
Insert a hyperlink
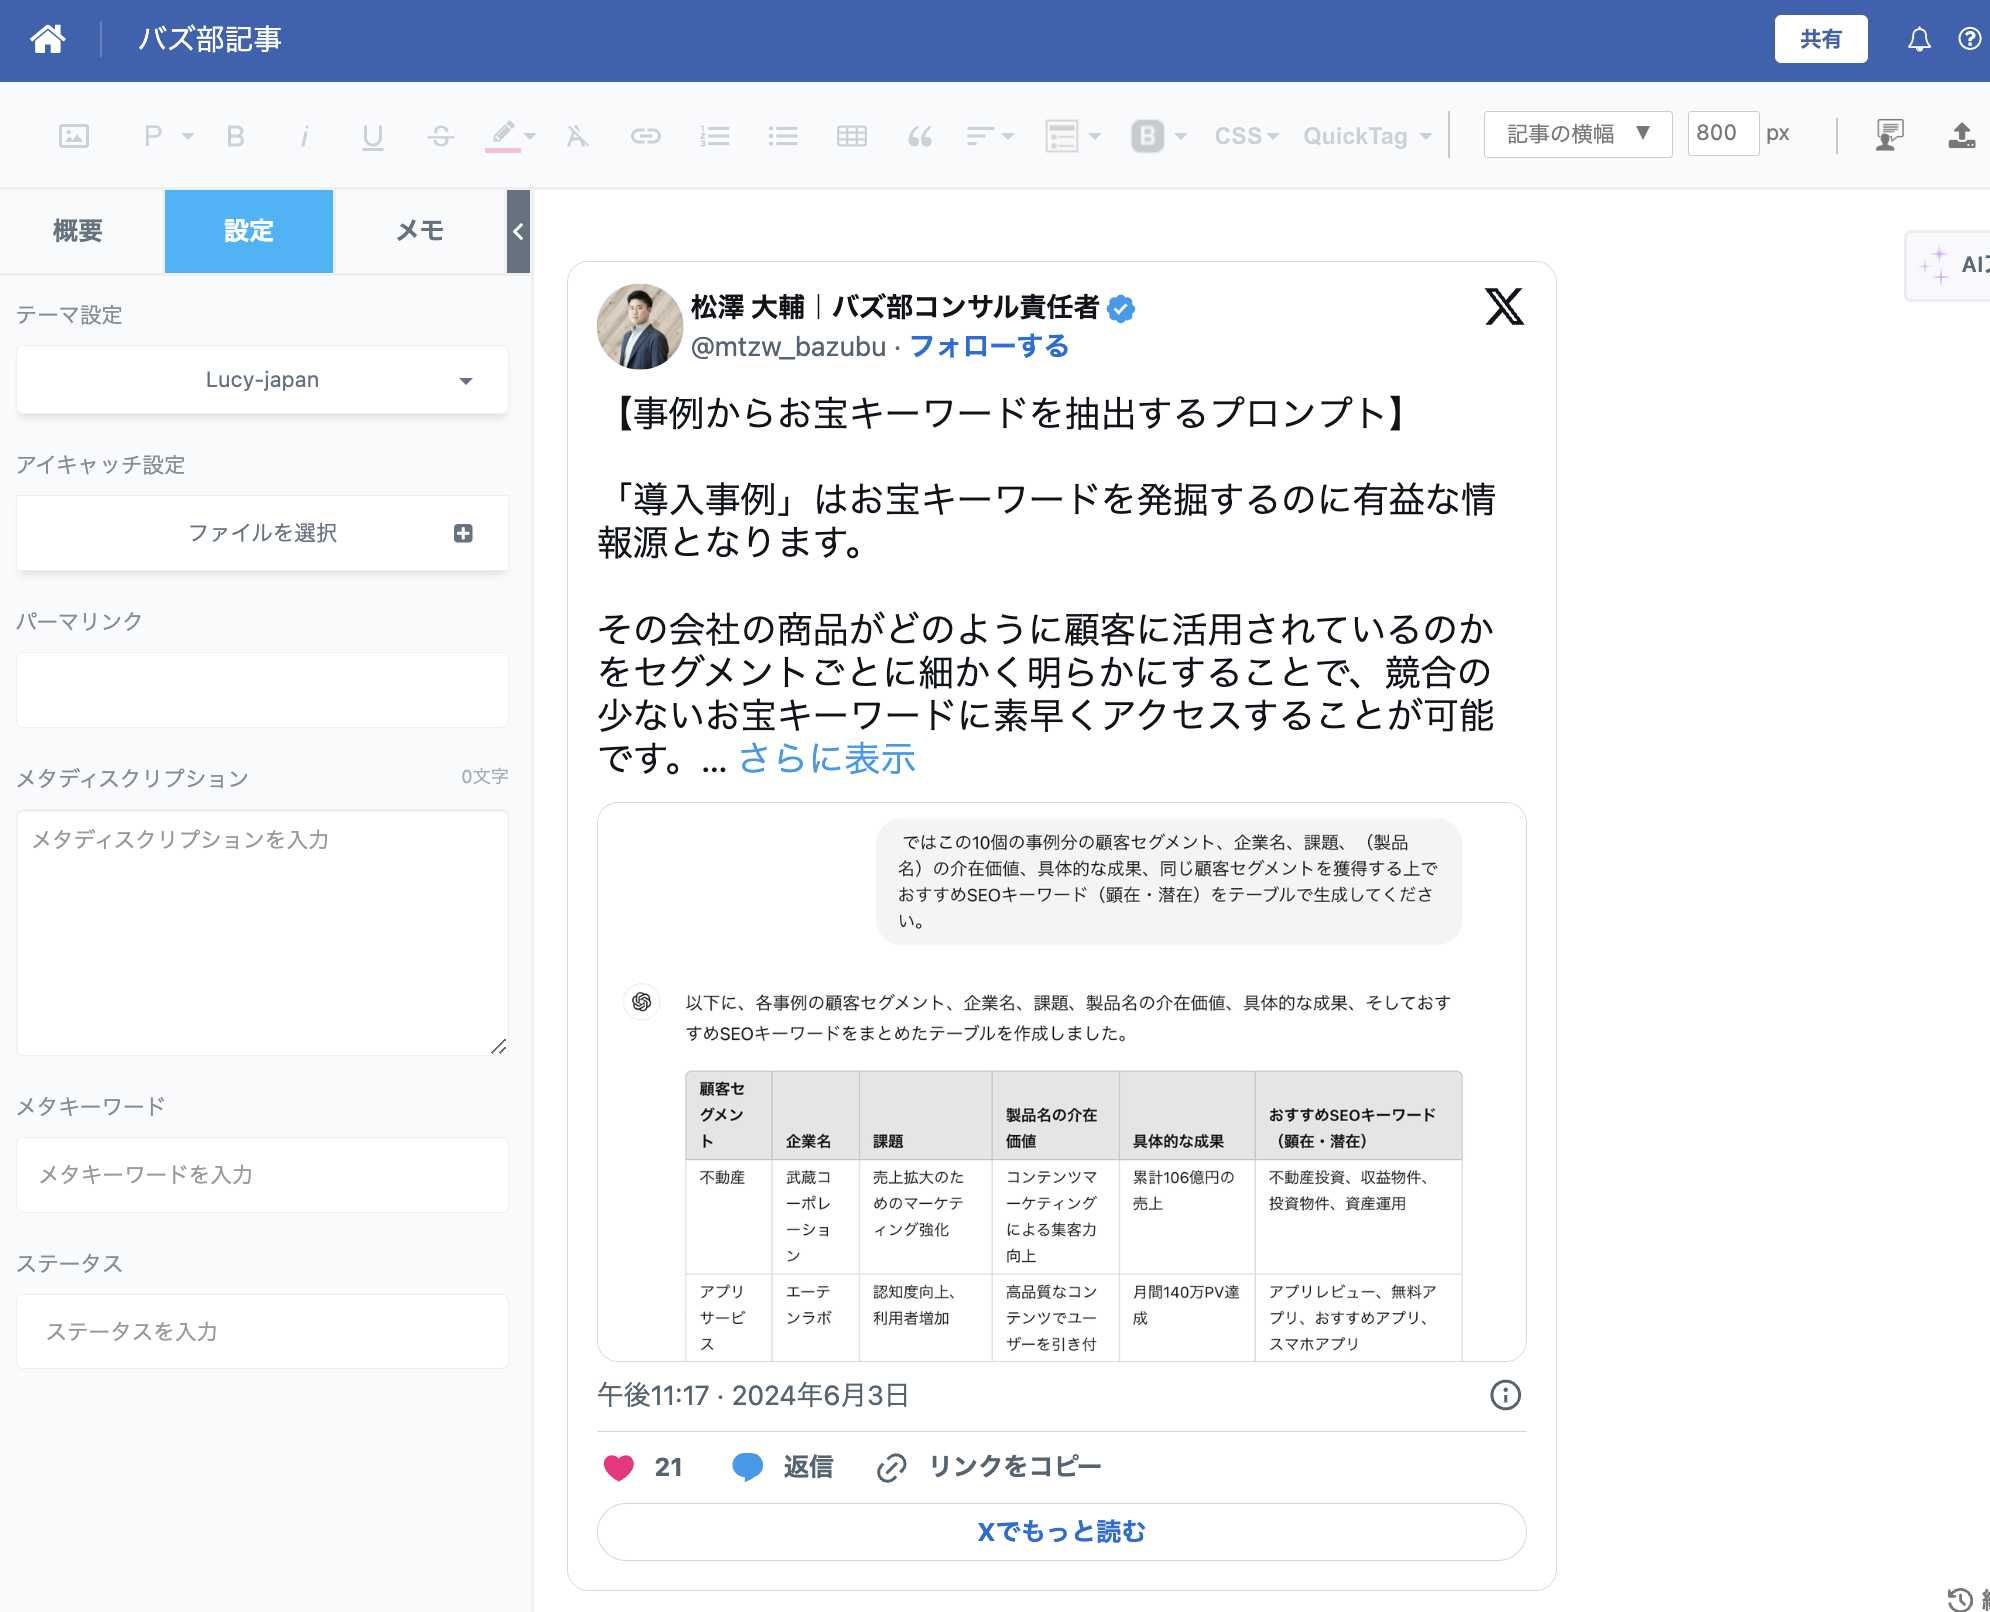tap(645, 136)
